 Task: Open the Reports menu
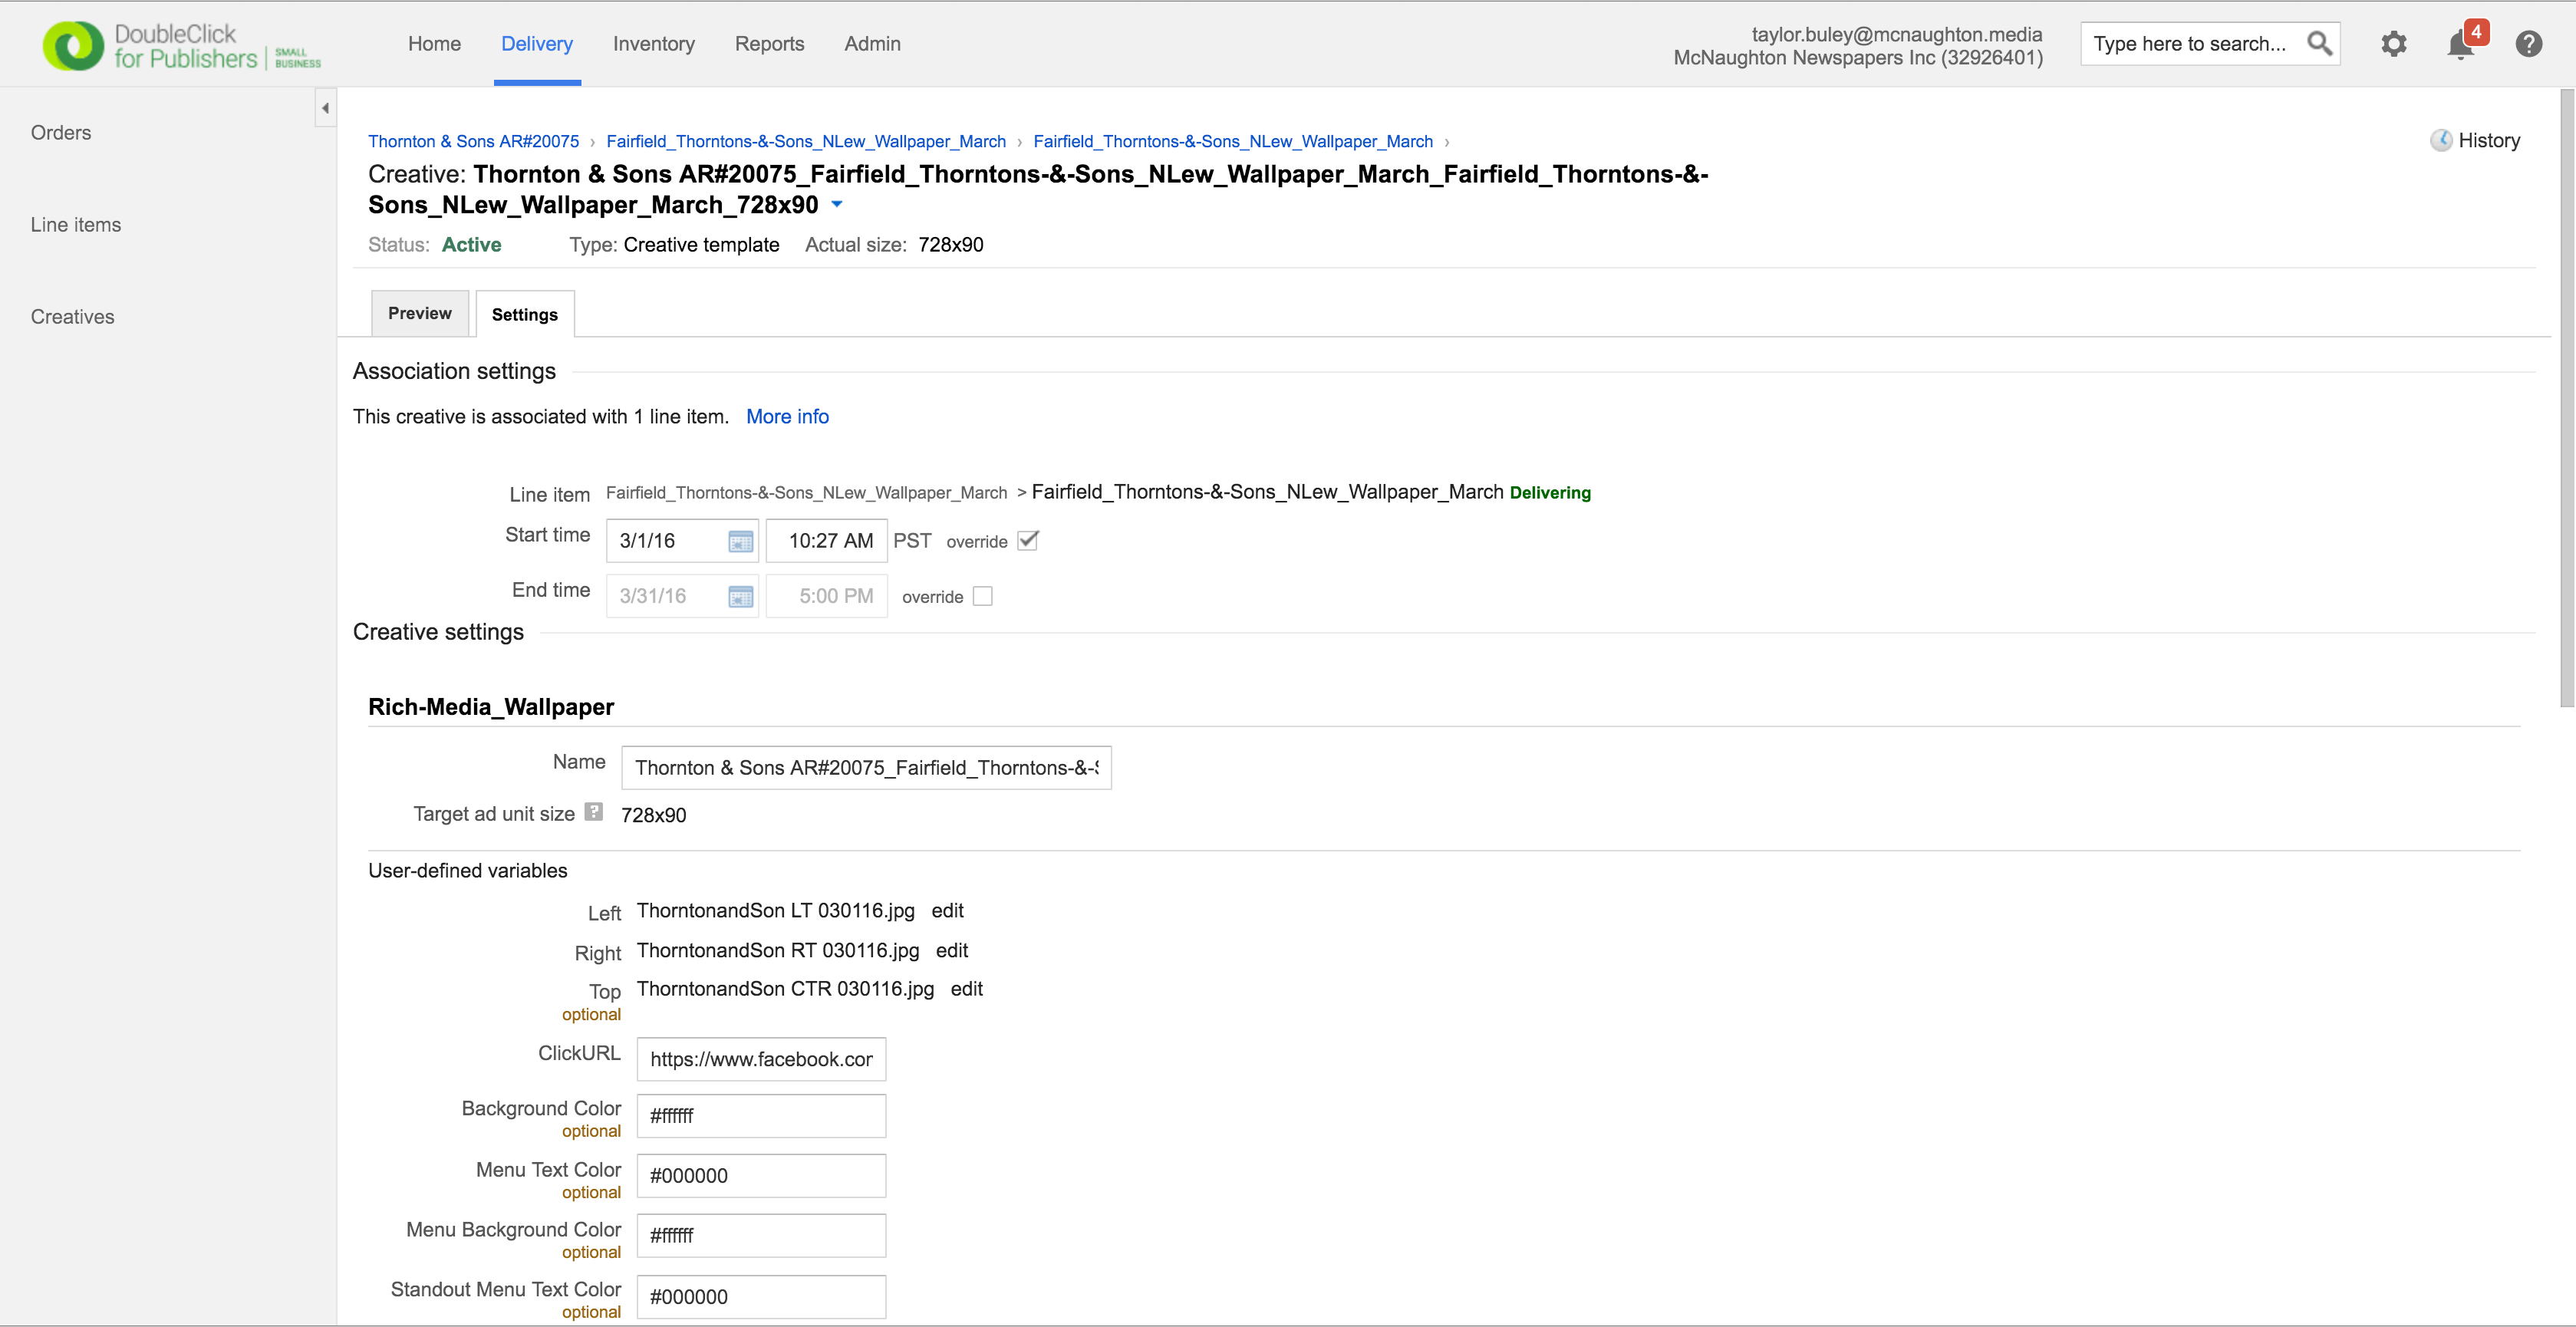pos(769,44)
